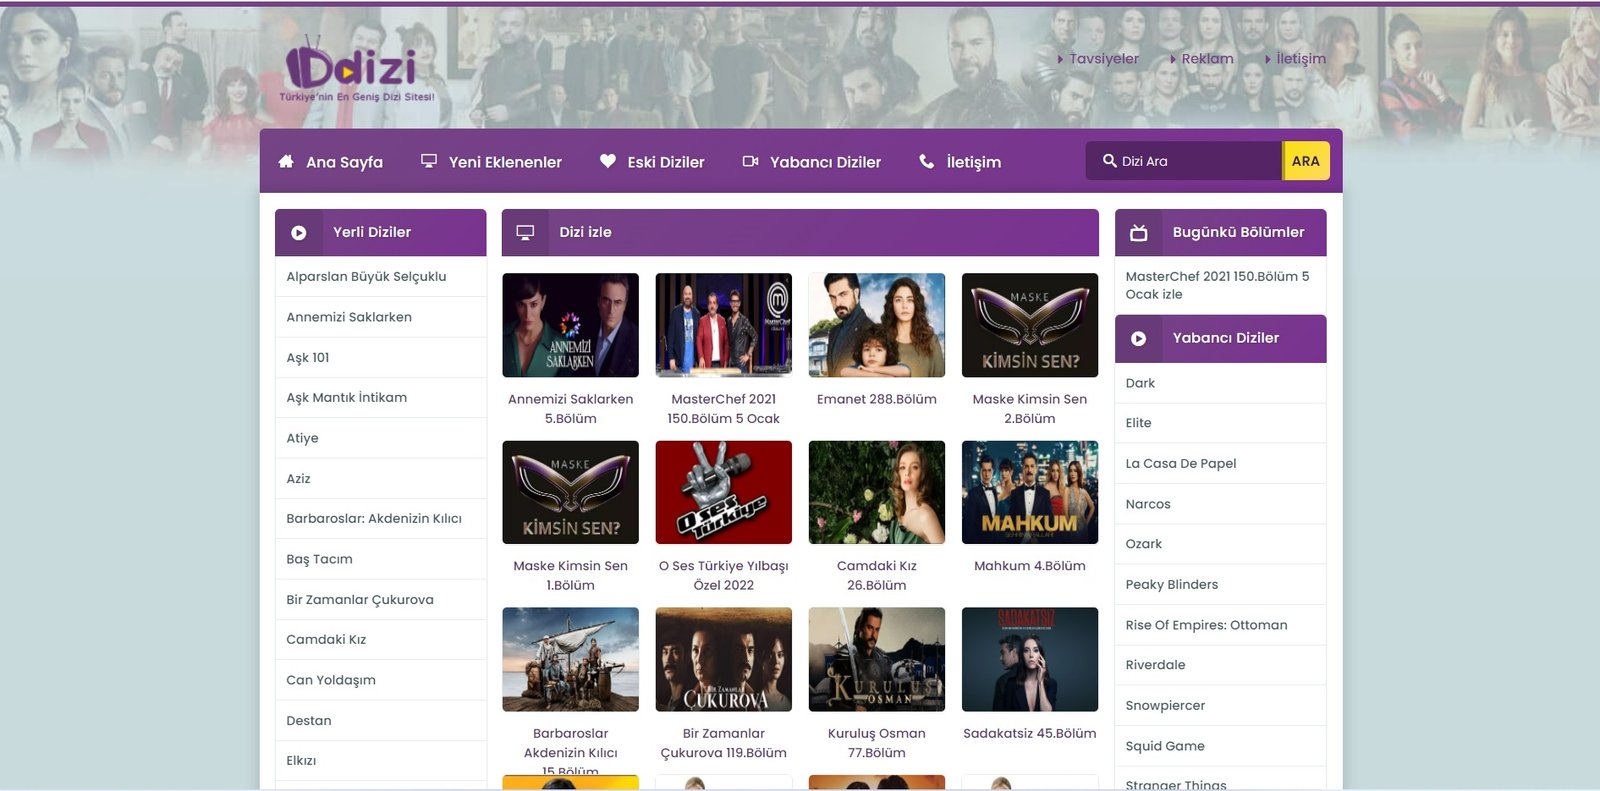
Task: Click the Ddizi site logo
Action: point(356,69)
